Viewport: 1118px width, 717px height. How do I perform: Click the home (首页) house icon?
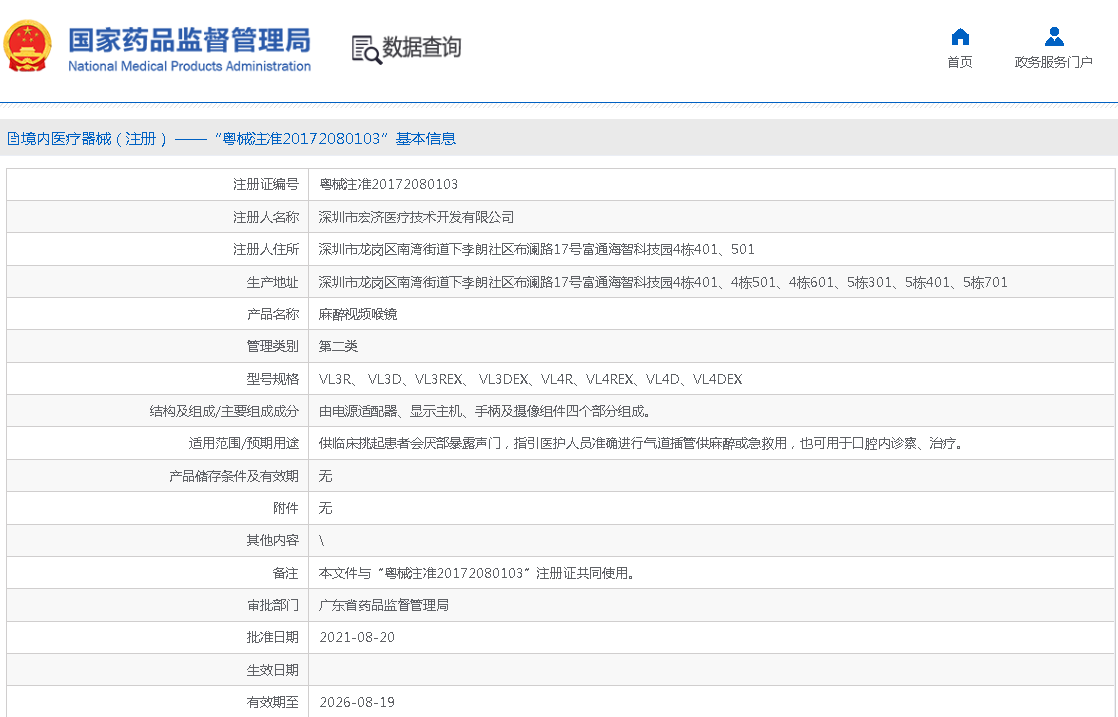point(960,37)
